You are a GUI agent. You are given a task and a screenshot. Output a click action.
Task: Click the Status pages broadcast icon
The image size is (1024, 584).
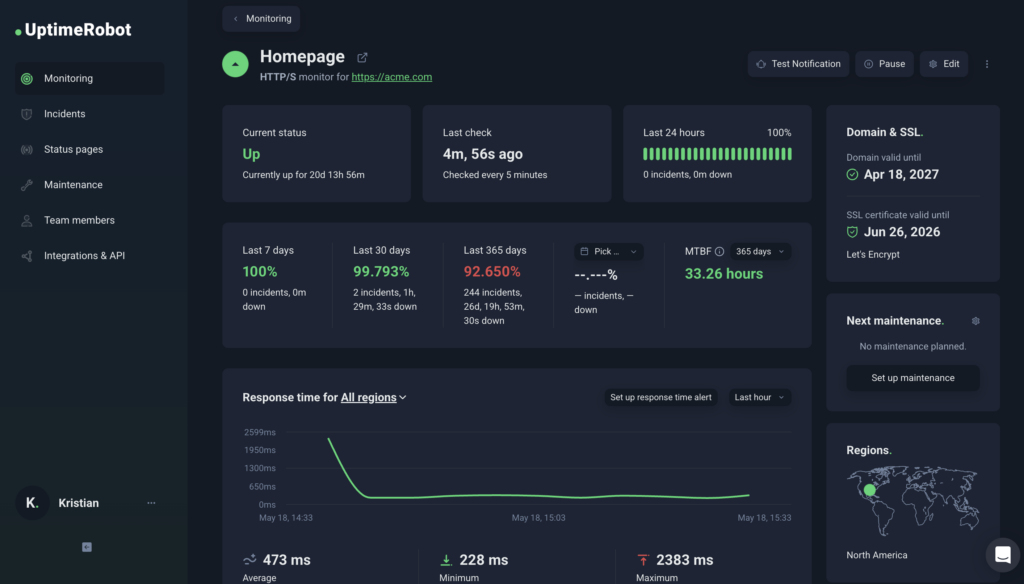27,150
